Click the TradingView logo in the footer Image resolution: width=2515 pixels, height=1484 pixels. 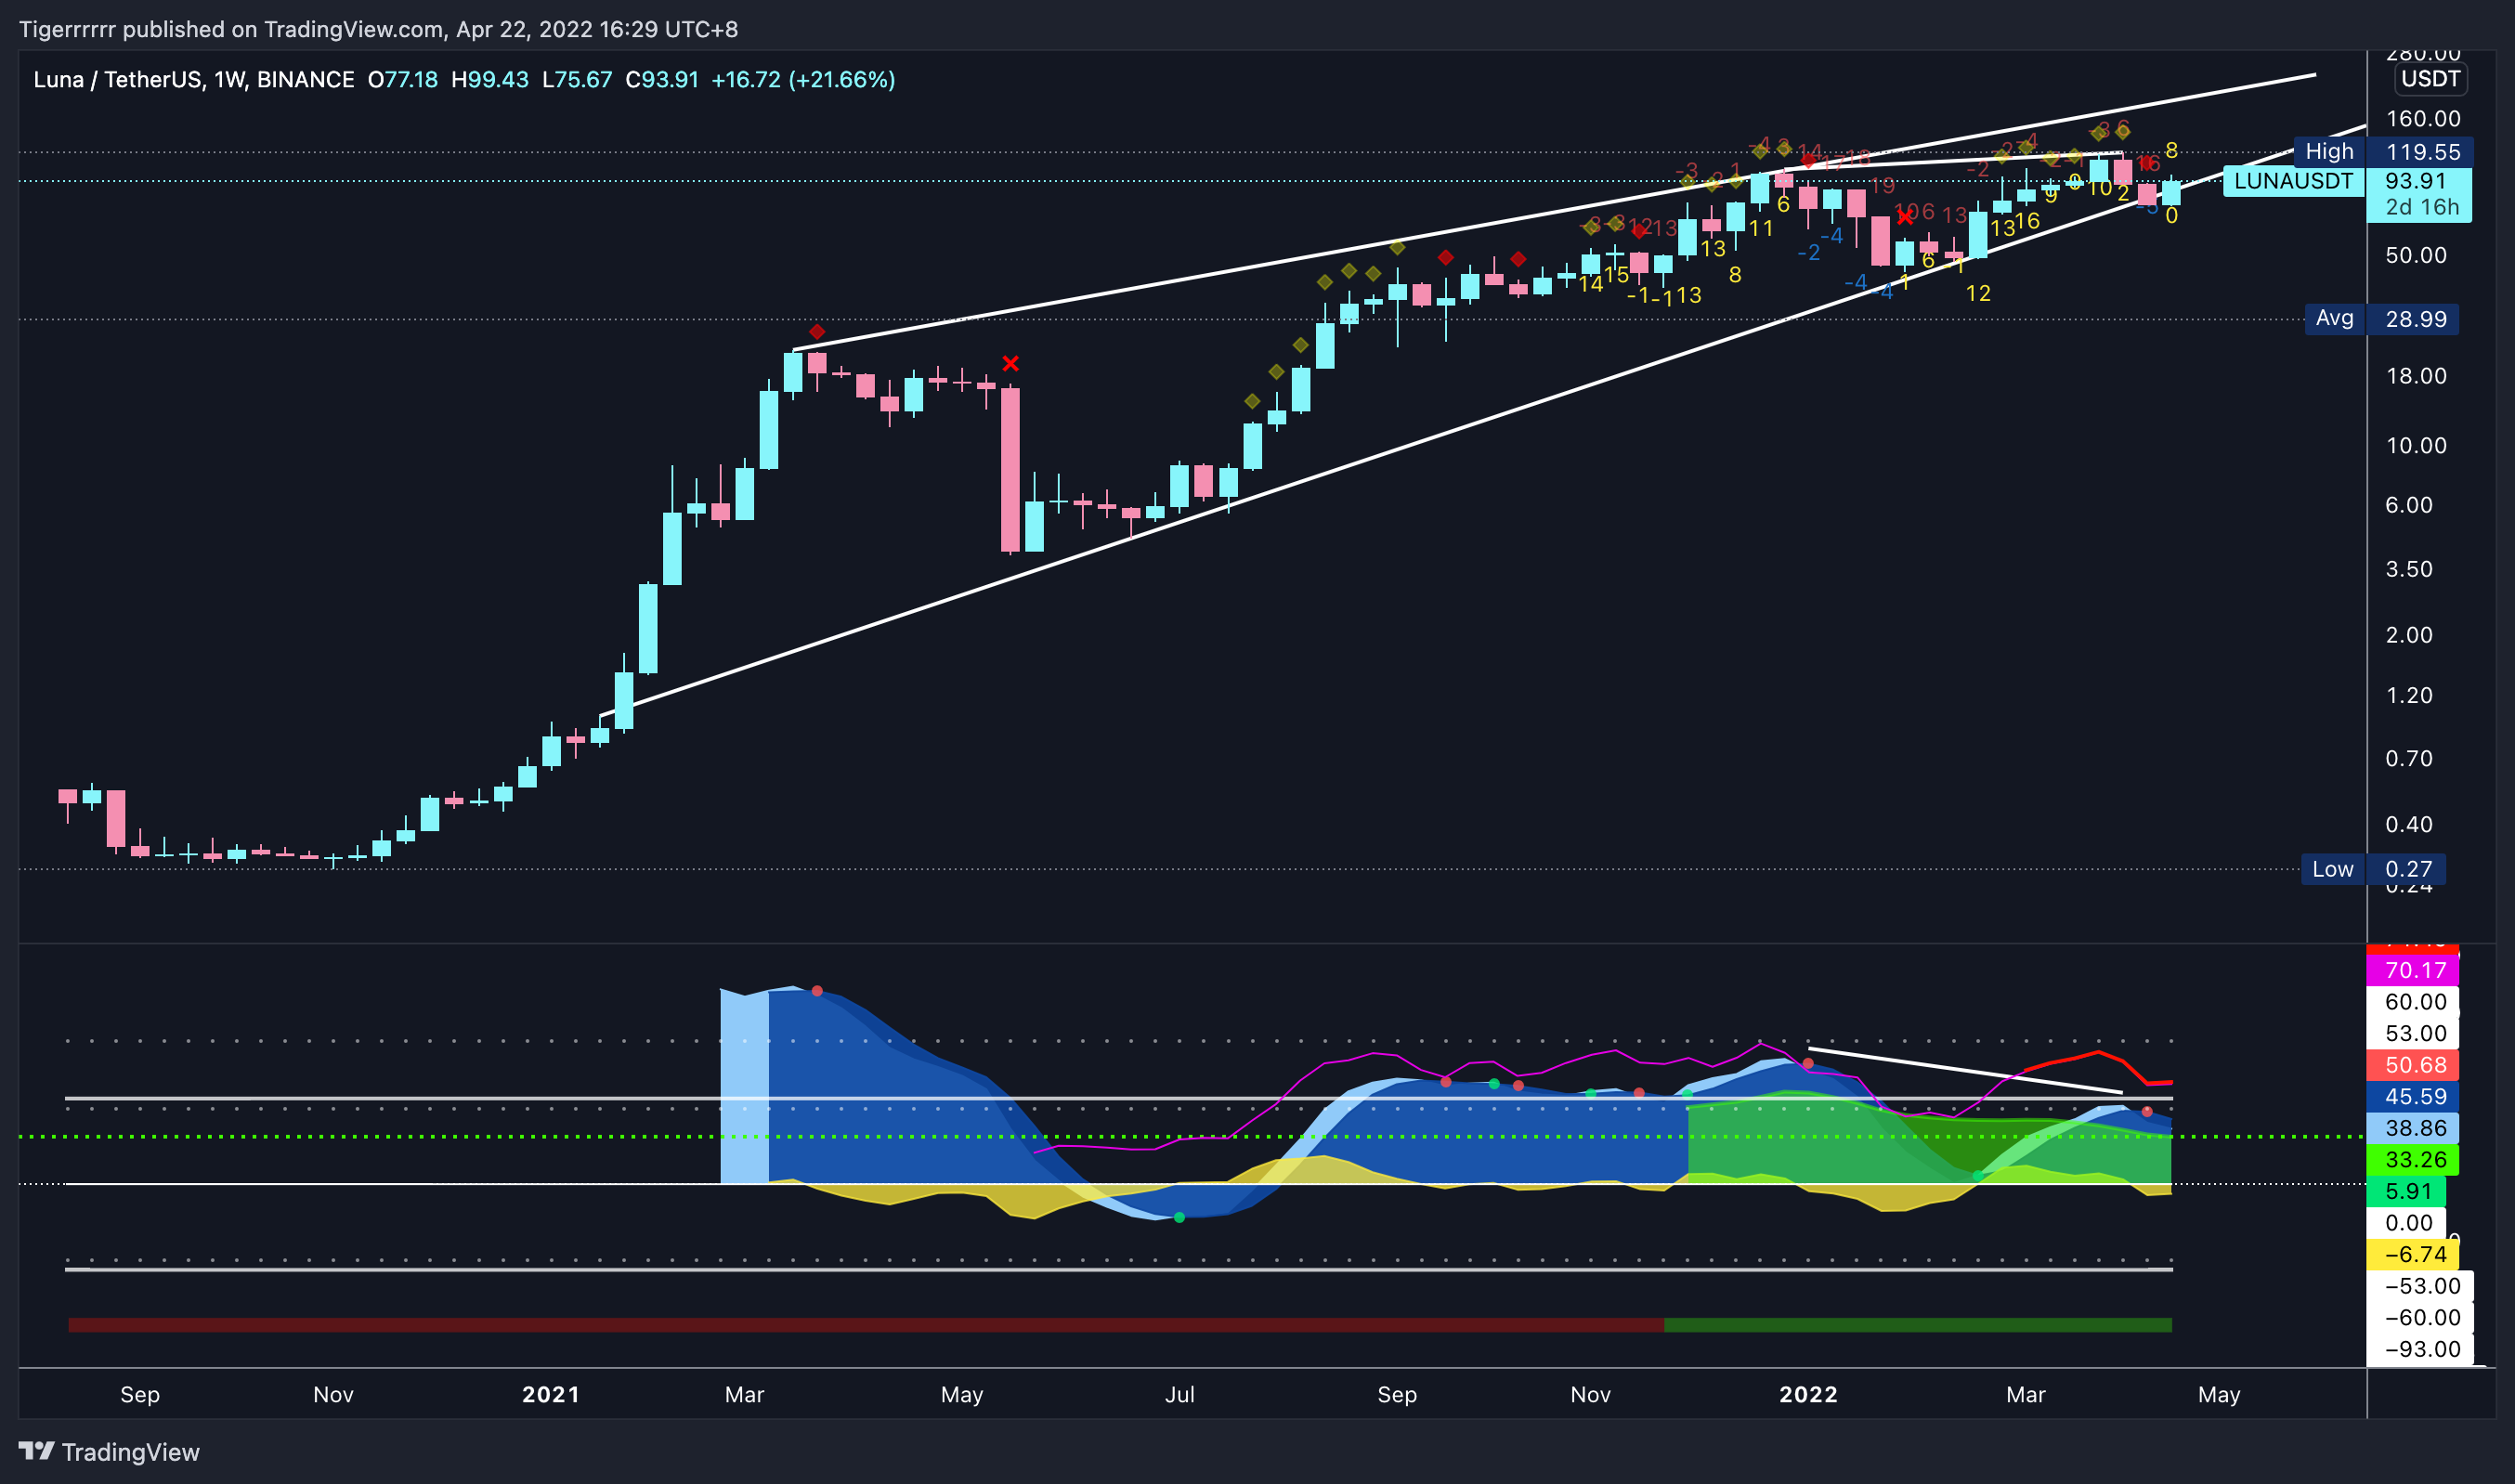pyautogui.click(x=109, y=1452)
